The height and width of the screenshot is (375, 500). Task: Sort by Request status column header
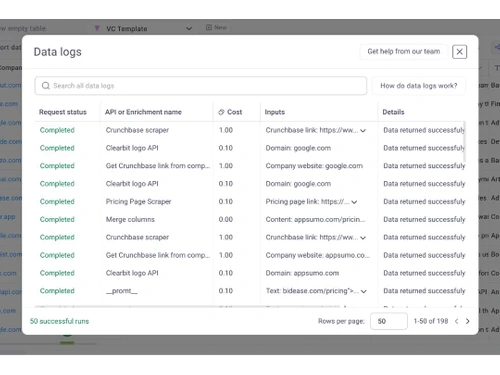[x=63, y=112]
